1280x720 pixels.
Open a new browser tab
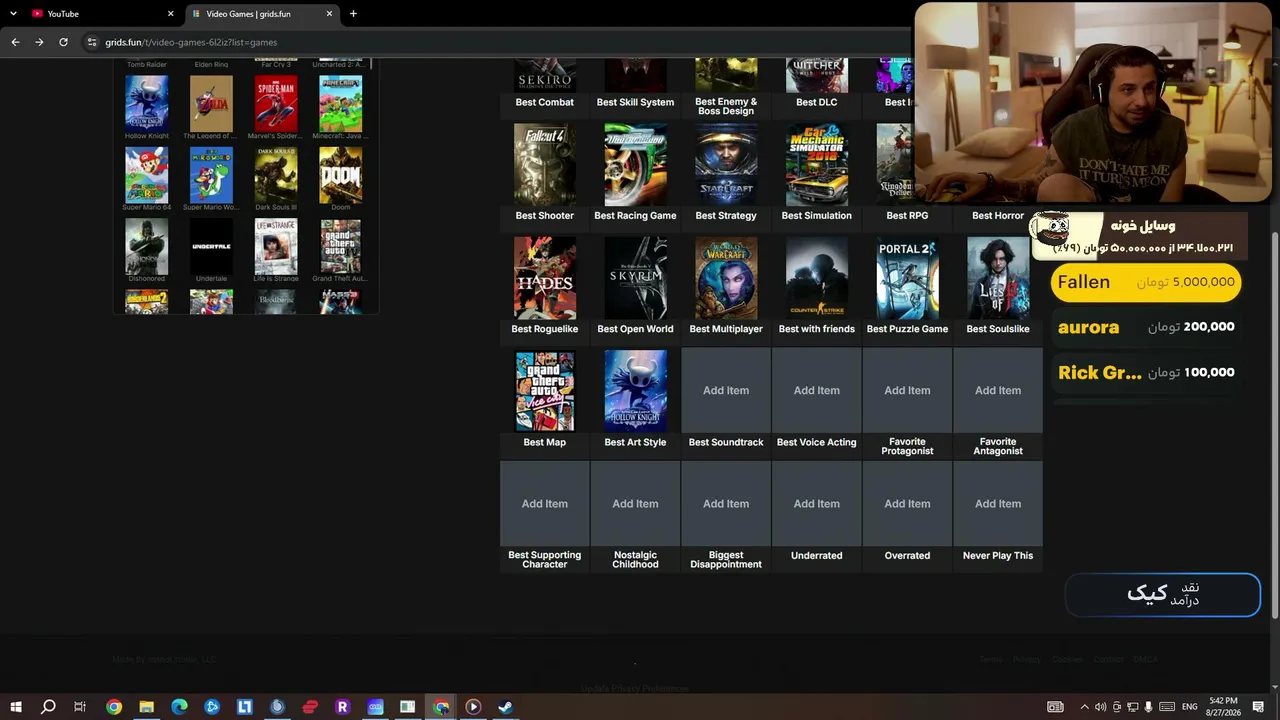353,14
